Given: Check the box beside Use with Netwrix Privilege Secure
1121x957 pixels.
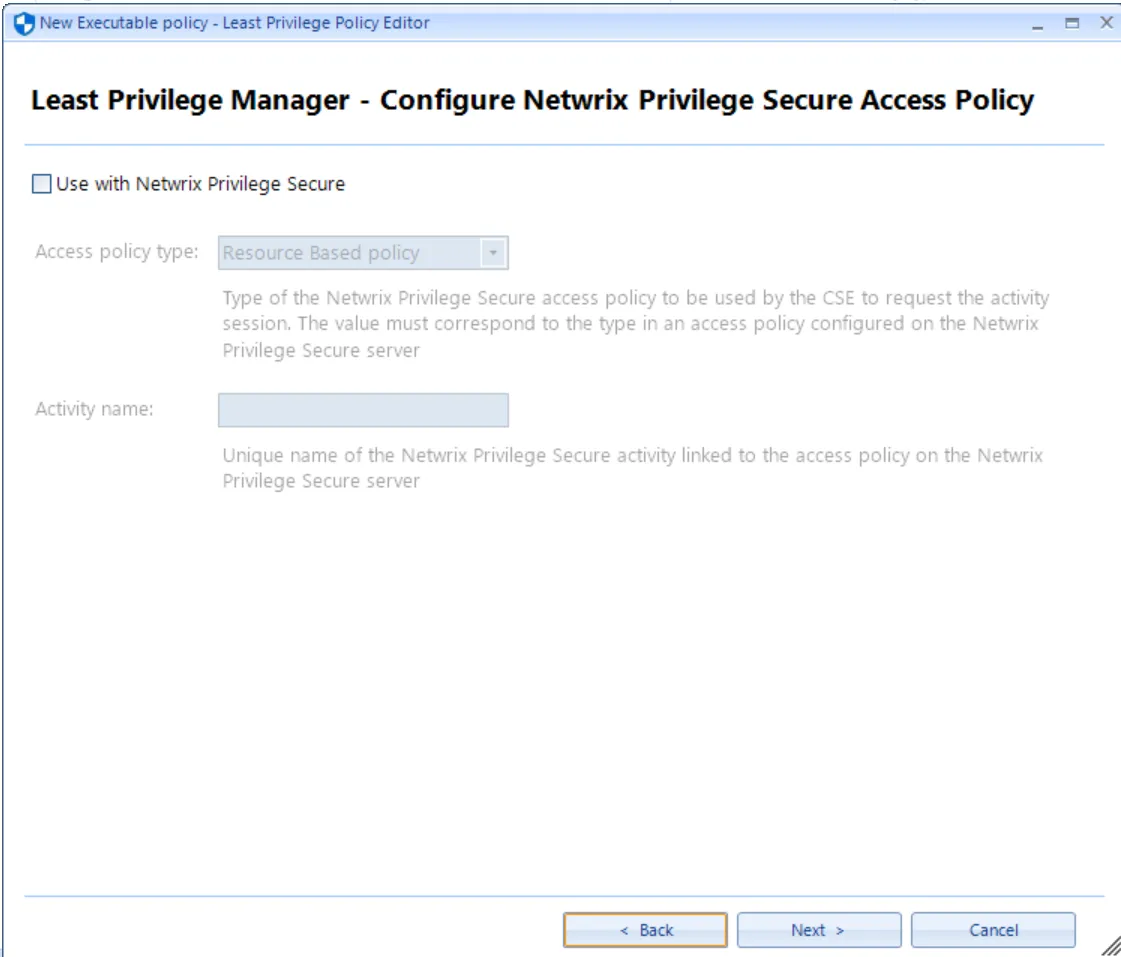Looking at the screenshot, I should click(x=40, y=183).
